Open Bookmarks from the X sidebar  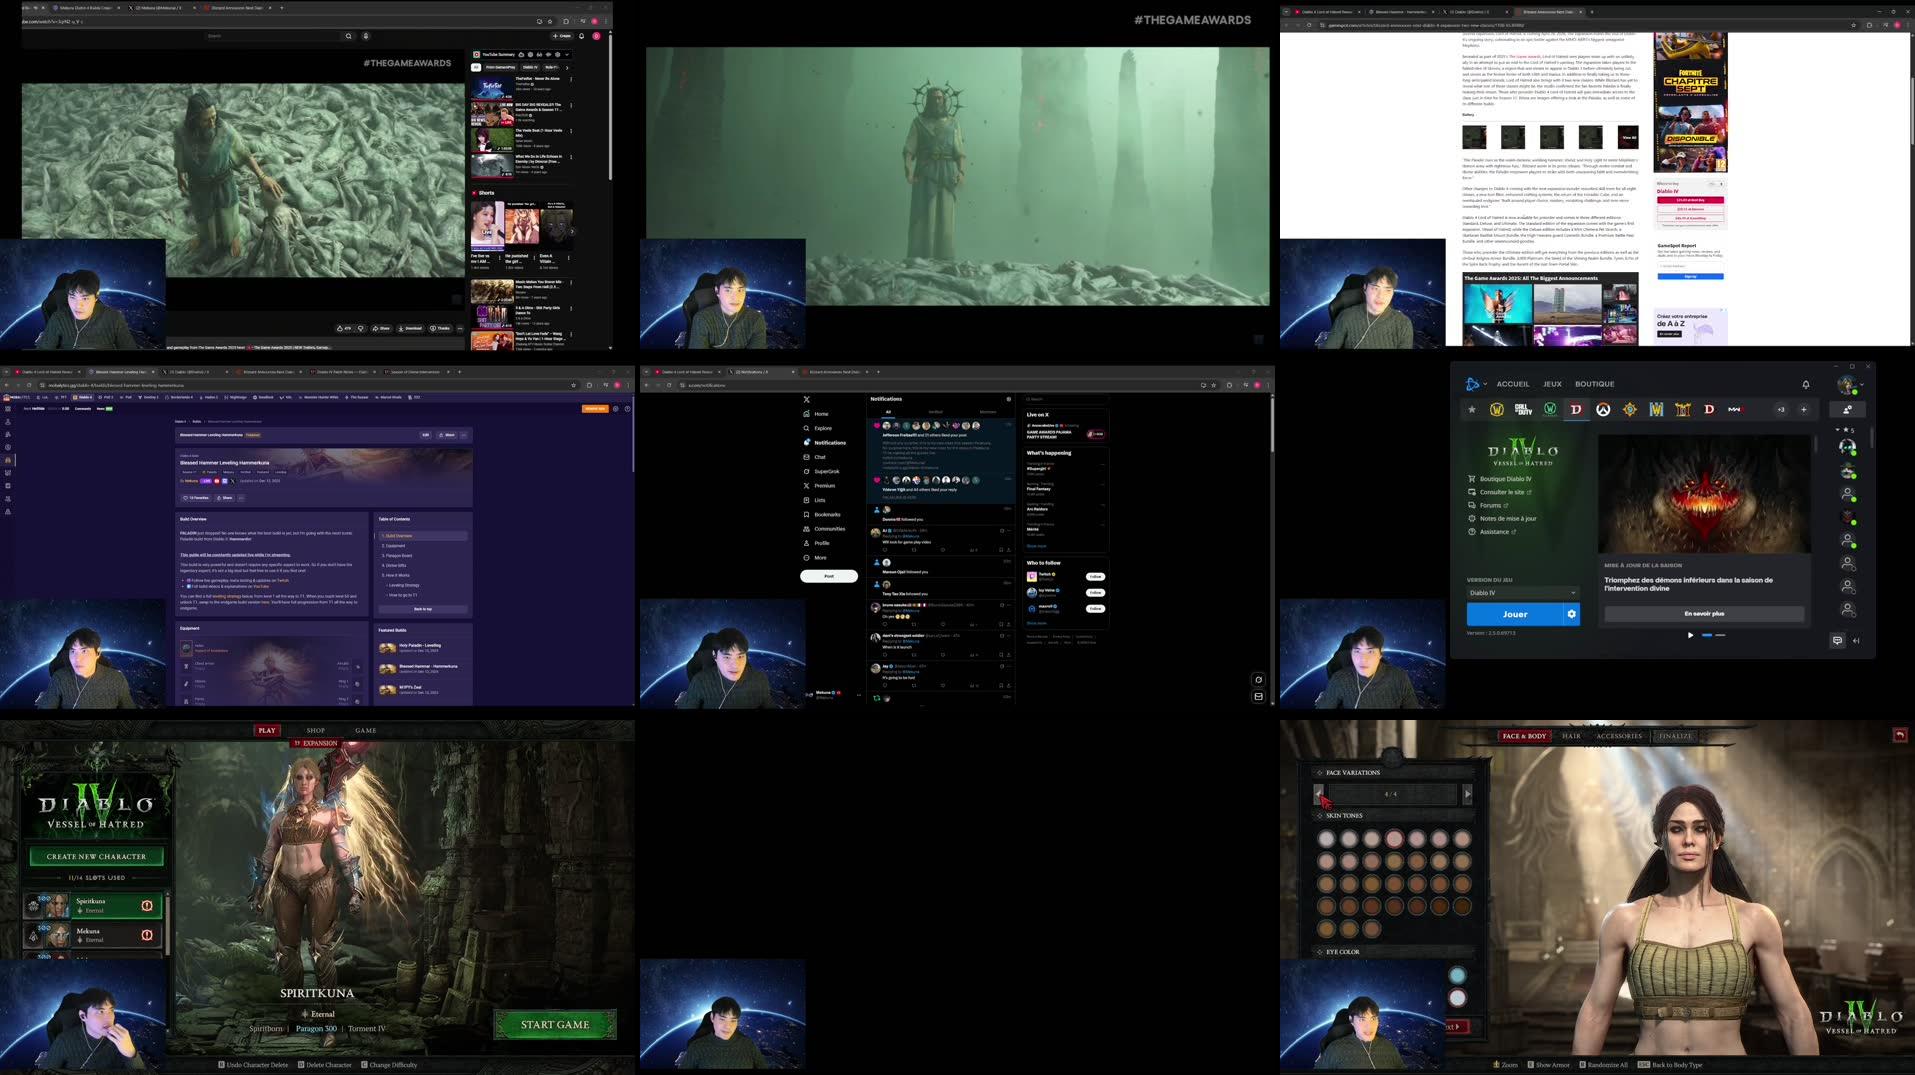pyautogui.click(x=827, y=515)
